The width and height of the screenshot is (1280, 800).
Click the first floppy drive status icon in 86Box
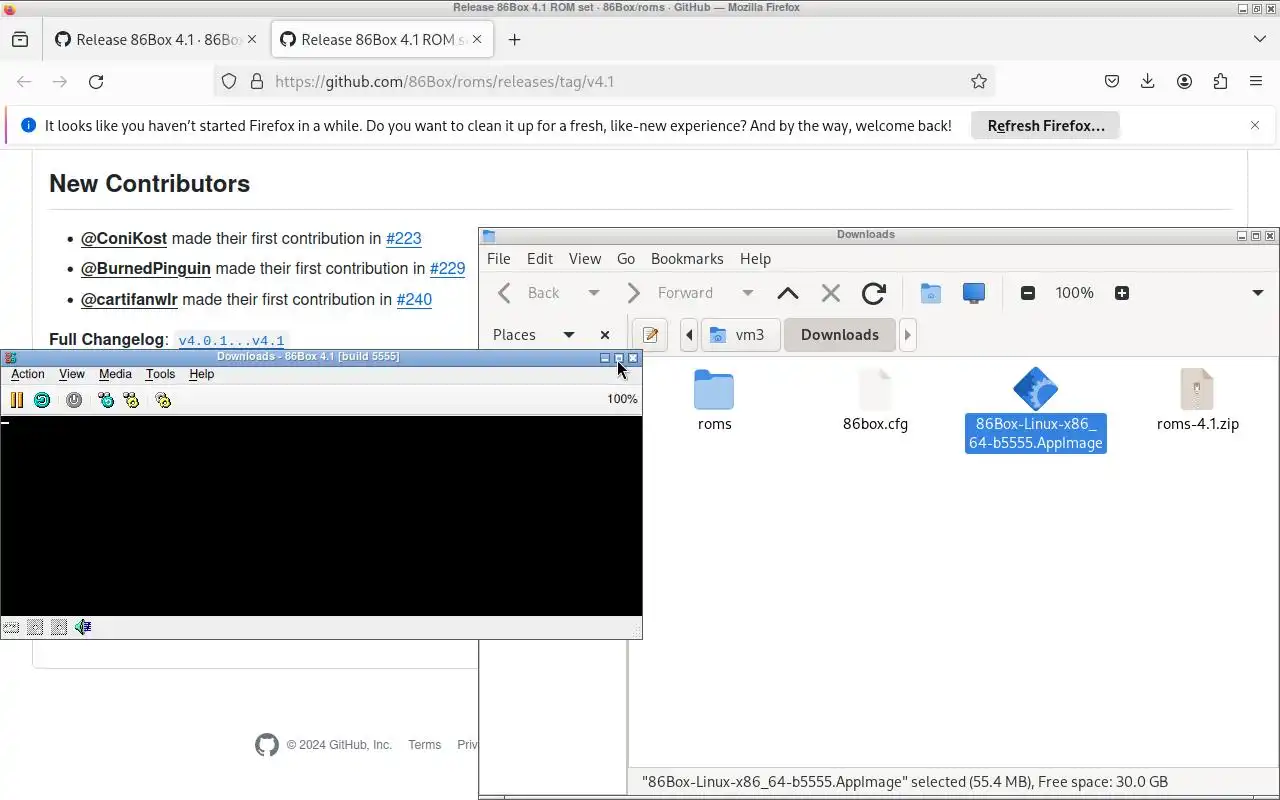35,627
